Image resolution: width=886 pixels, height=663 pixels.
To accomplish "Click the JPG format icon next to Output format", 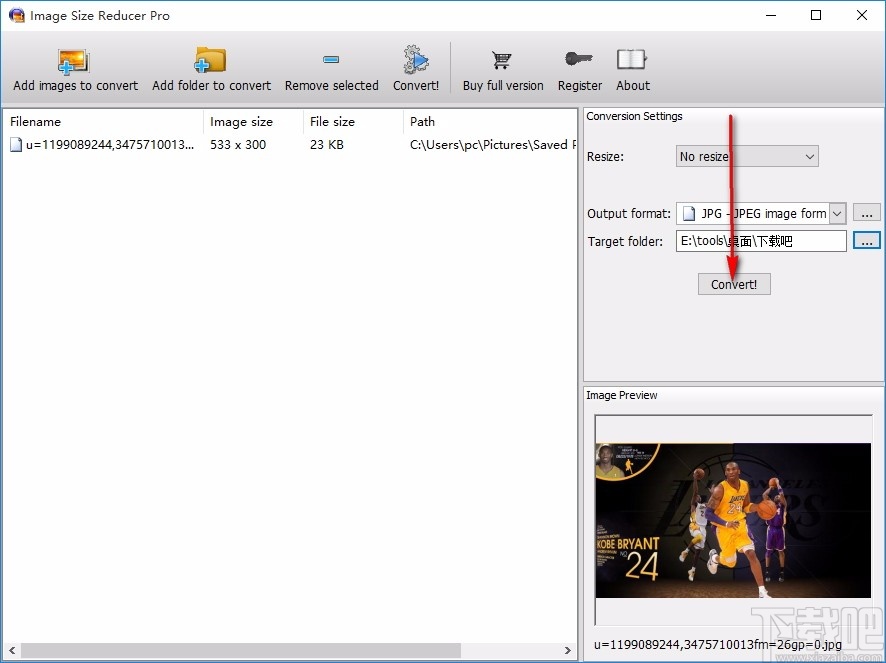I will point(688,213).
